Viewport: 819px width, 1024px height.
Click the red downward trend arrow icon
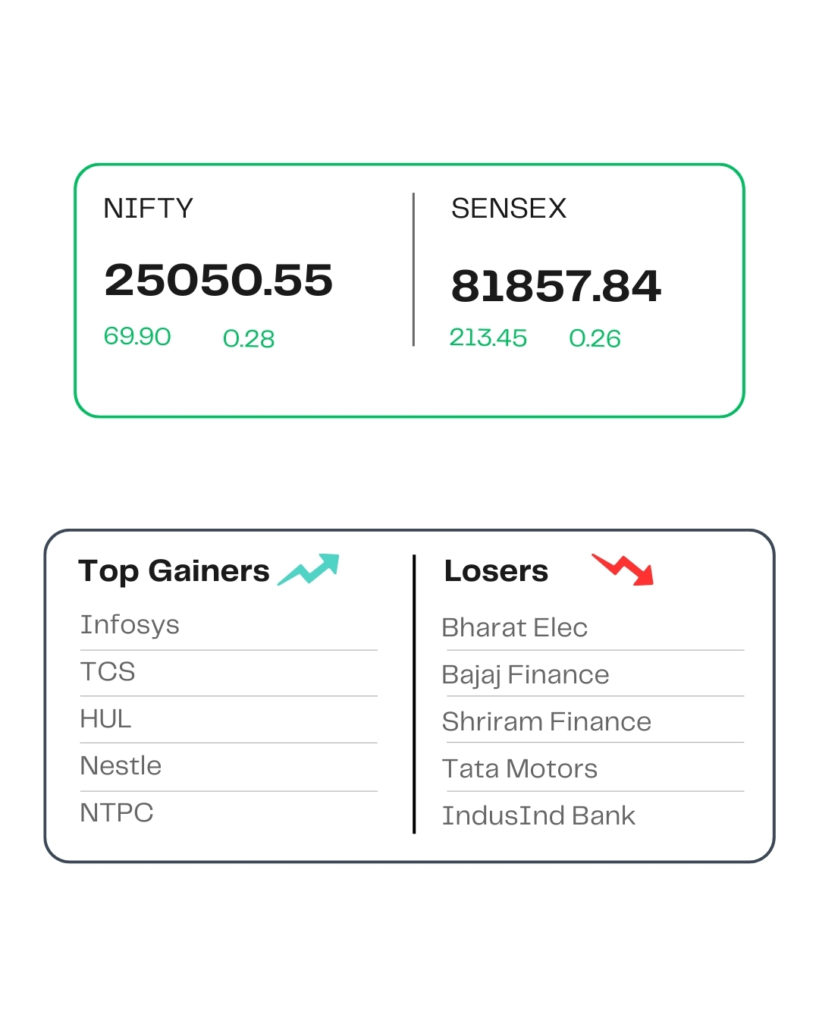pos(623,569)
